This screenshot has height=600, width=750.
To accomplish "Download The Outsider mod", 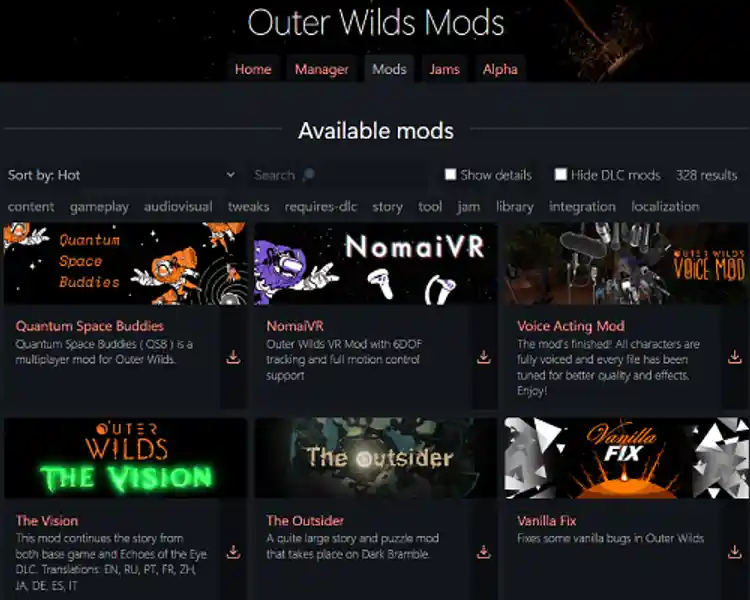I will (484, 552).
